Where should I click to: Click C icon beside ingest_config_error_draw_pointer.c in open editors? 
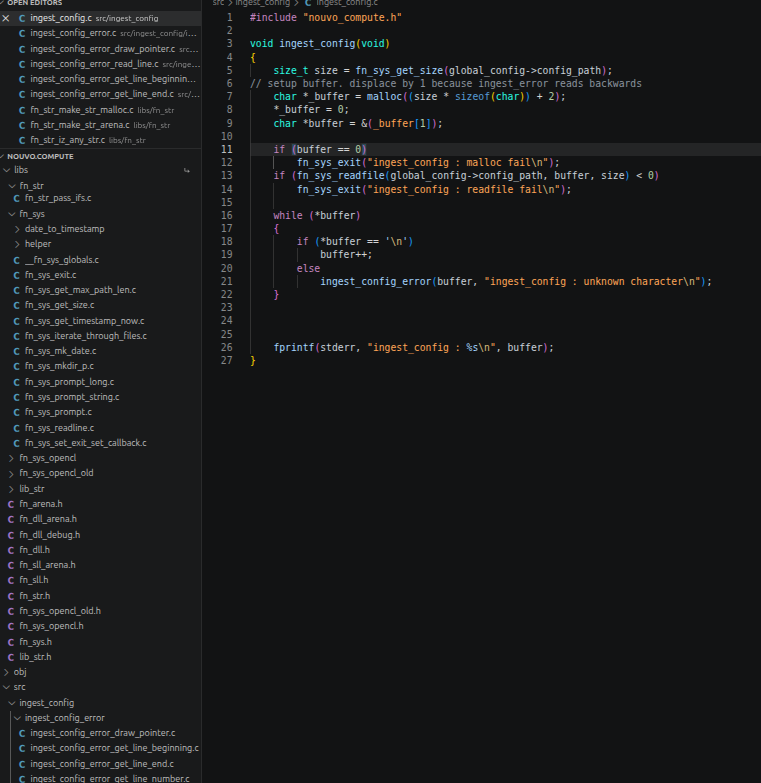click(22, 49)
